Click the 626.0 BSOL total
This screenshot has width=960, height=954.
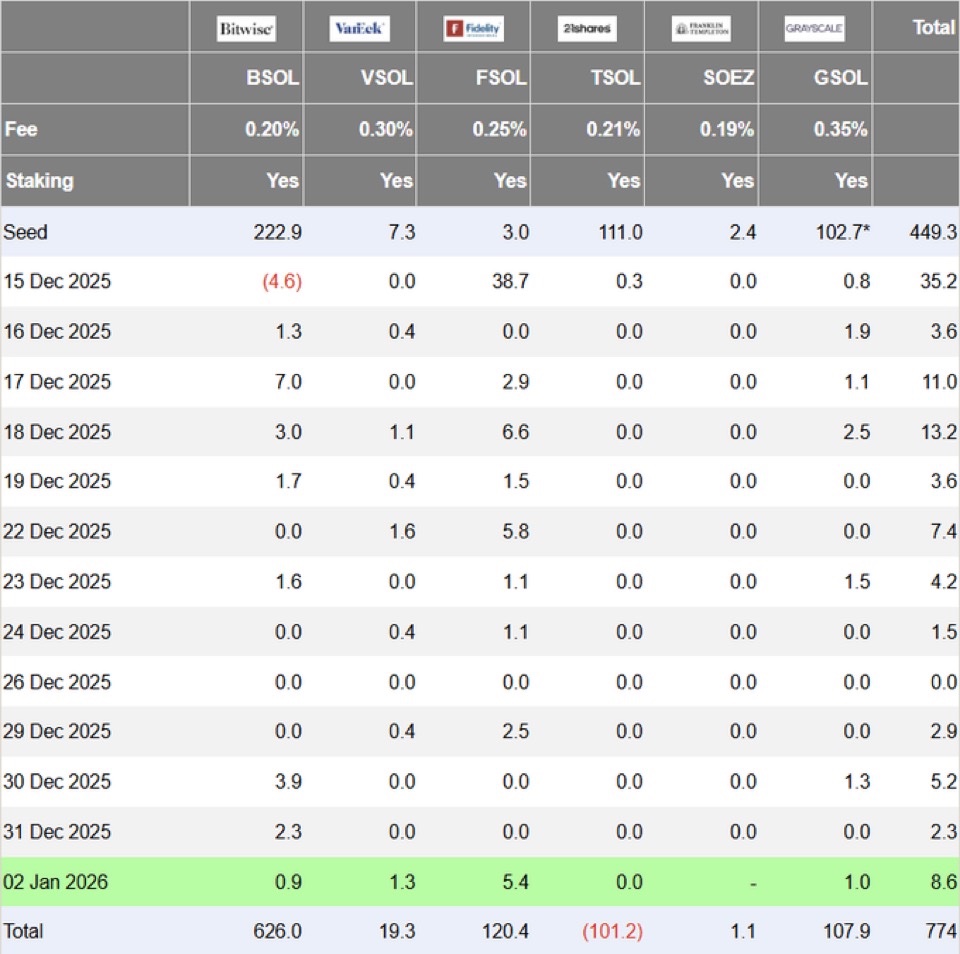277,931
